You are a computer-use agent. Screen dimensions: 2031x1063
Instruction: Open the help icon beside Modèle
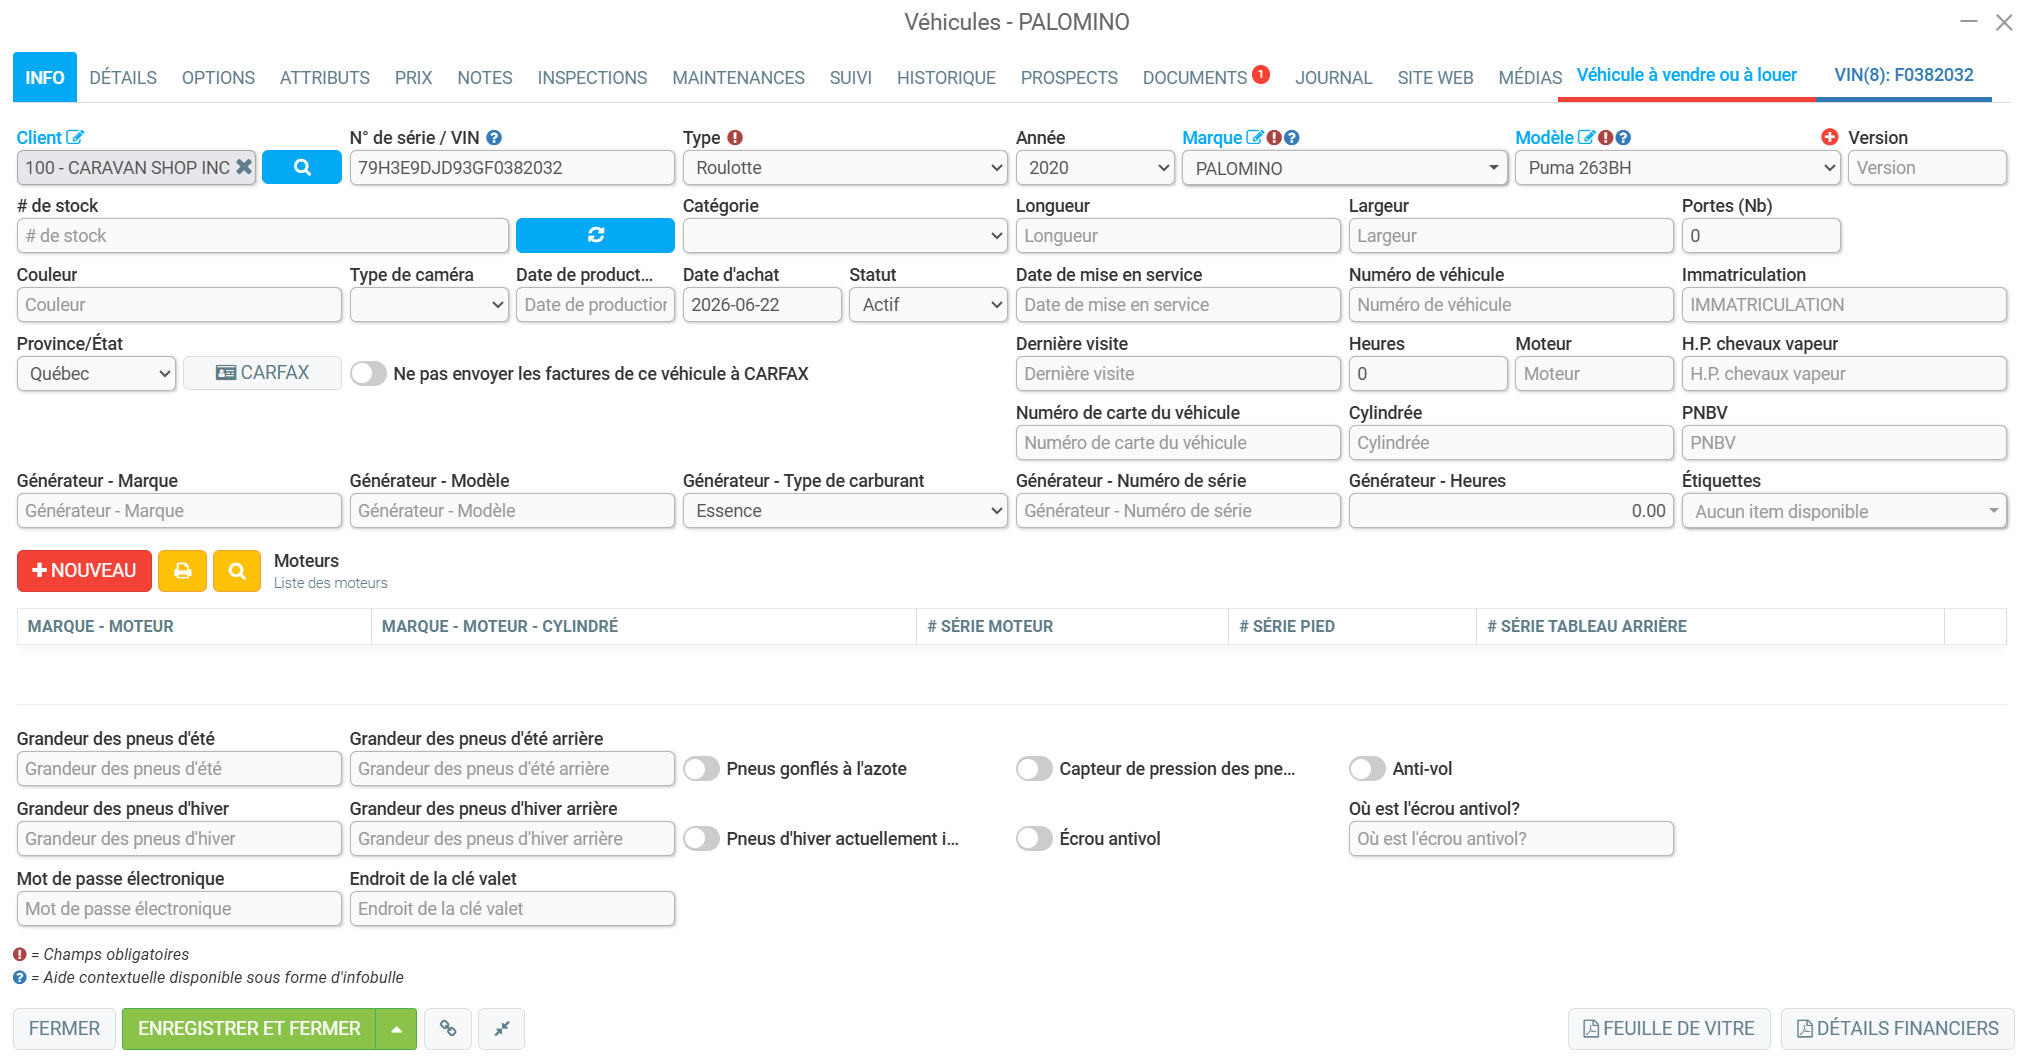tap(1623, 138)
